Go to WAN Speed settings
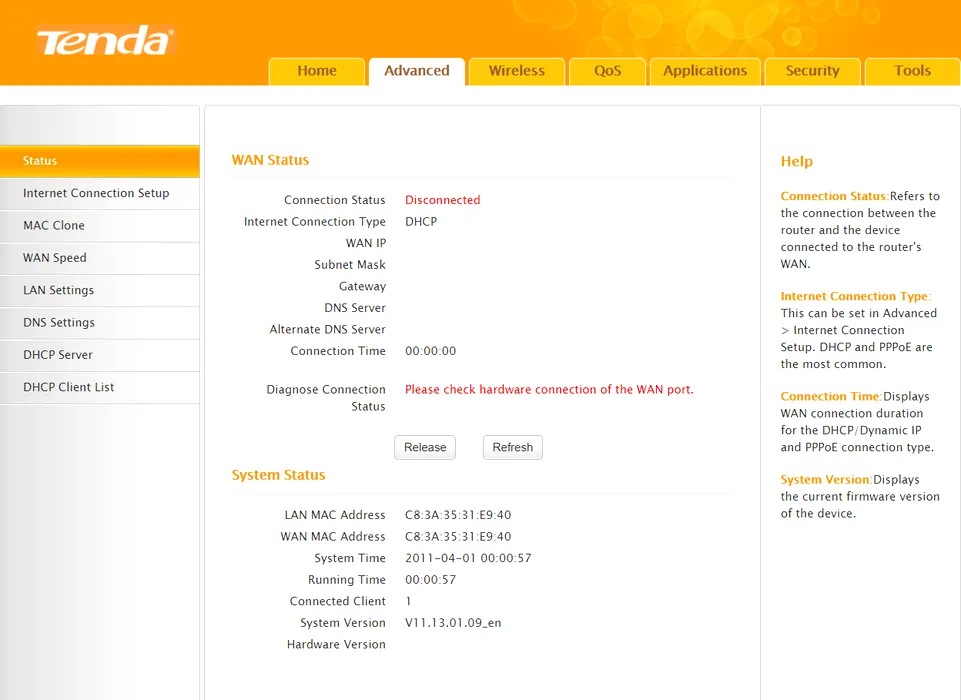 100,258
